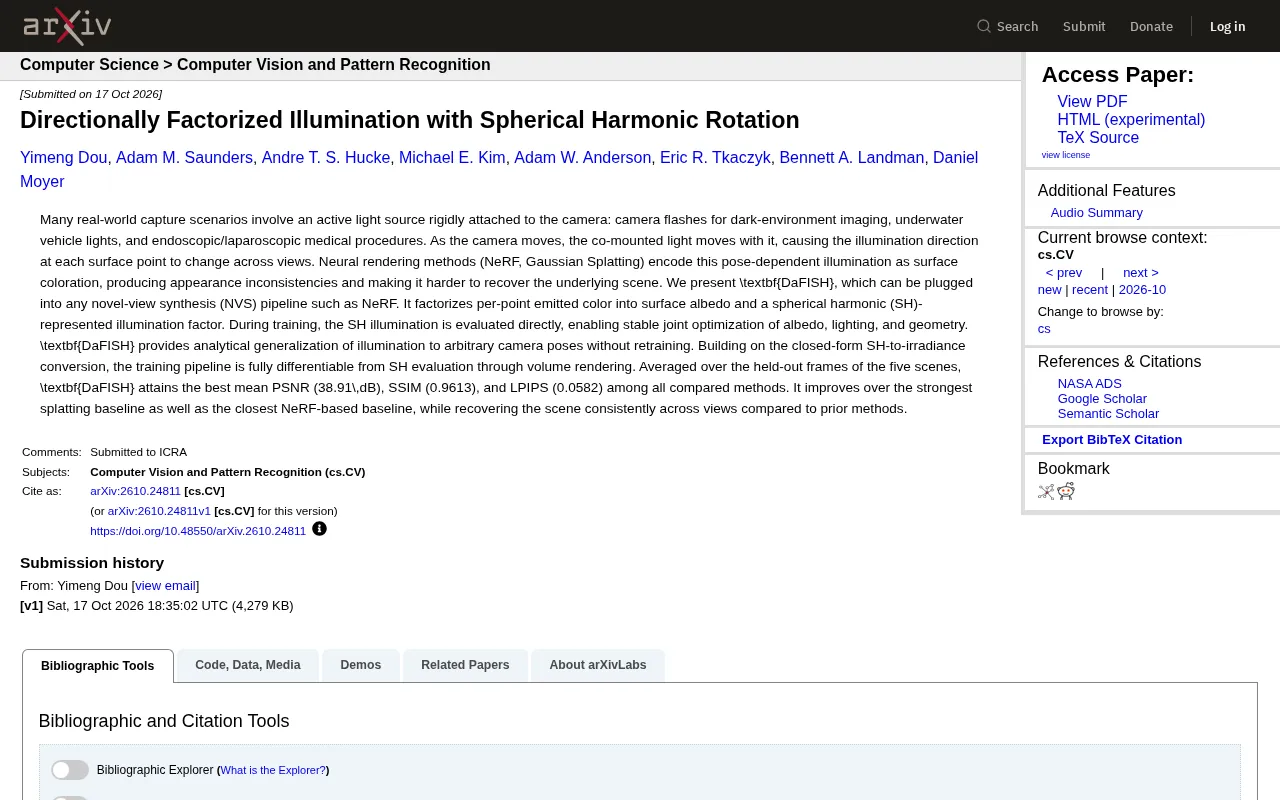The height and width of the screenshot is (800, 1280).
Task: Open the Code, Data, Media tab
Action: pos(248,665)
